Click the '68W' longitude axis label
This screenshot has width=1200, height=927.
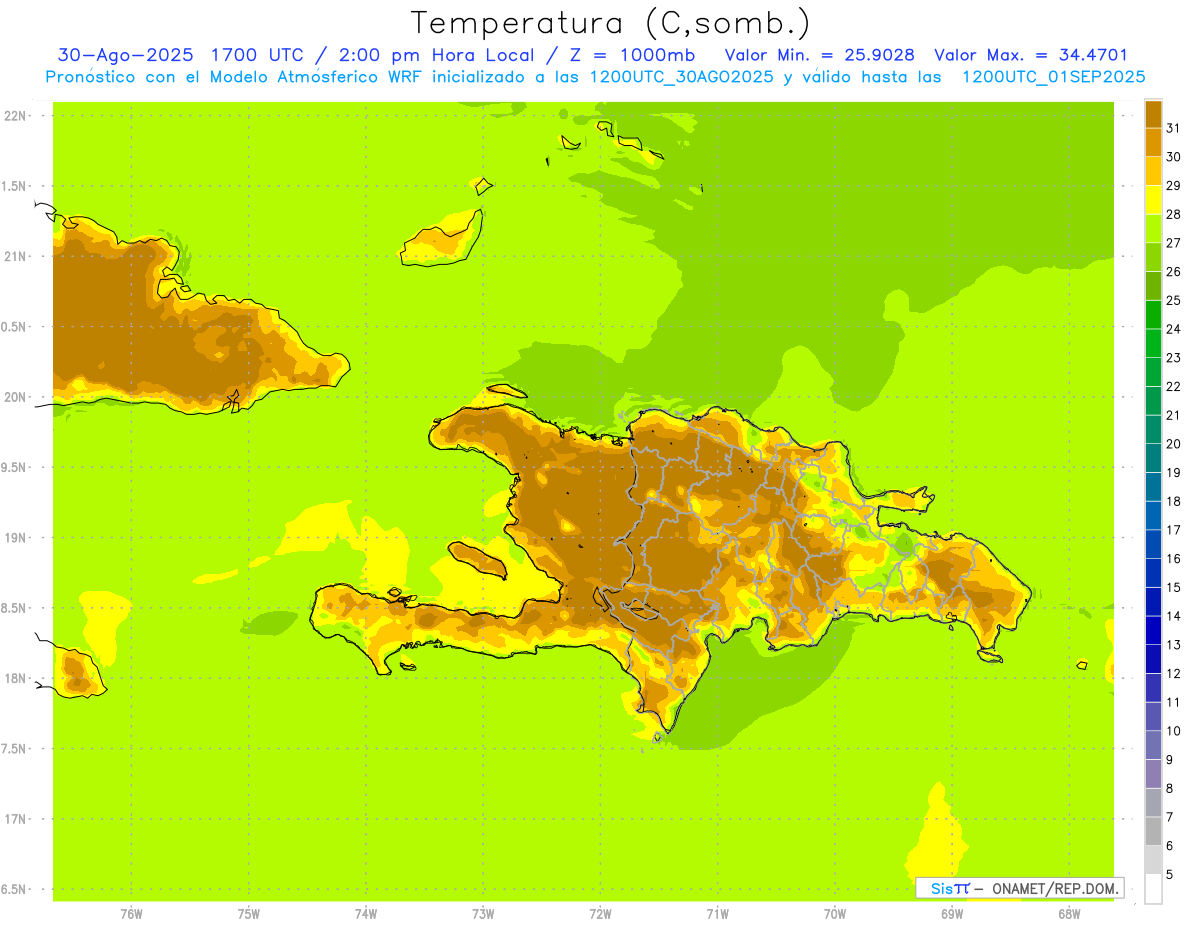pos(1069,913)
